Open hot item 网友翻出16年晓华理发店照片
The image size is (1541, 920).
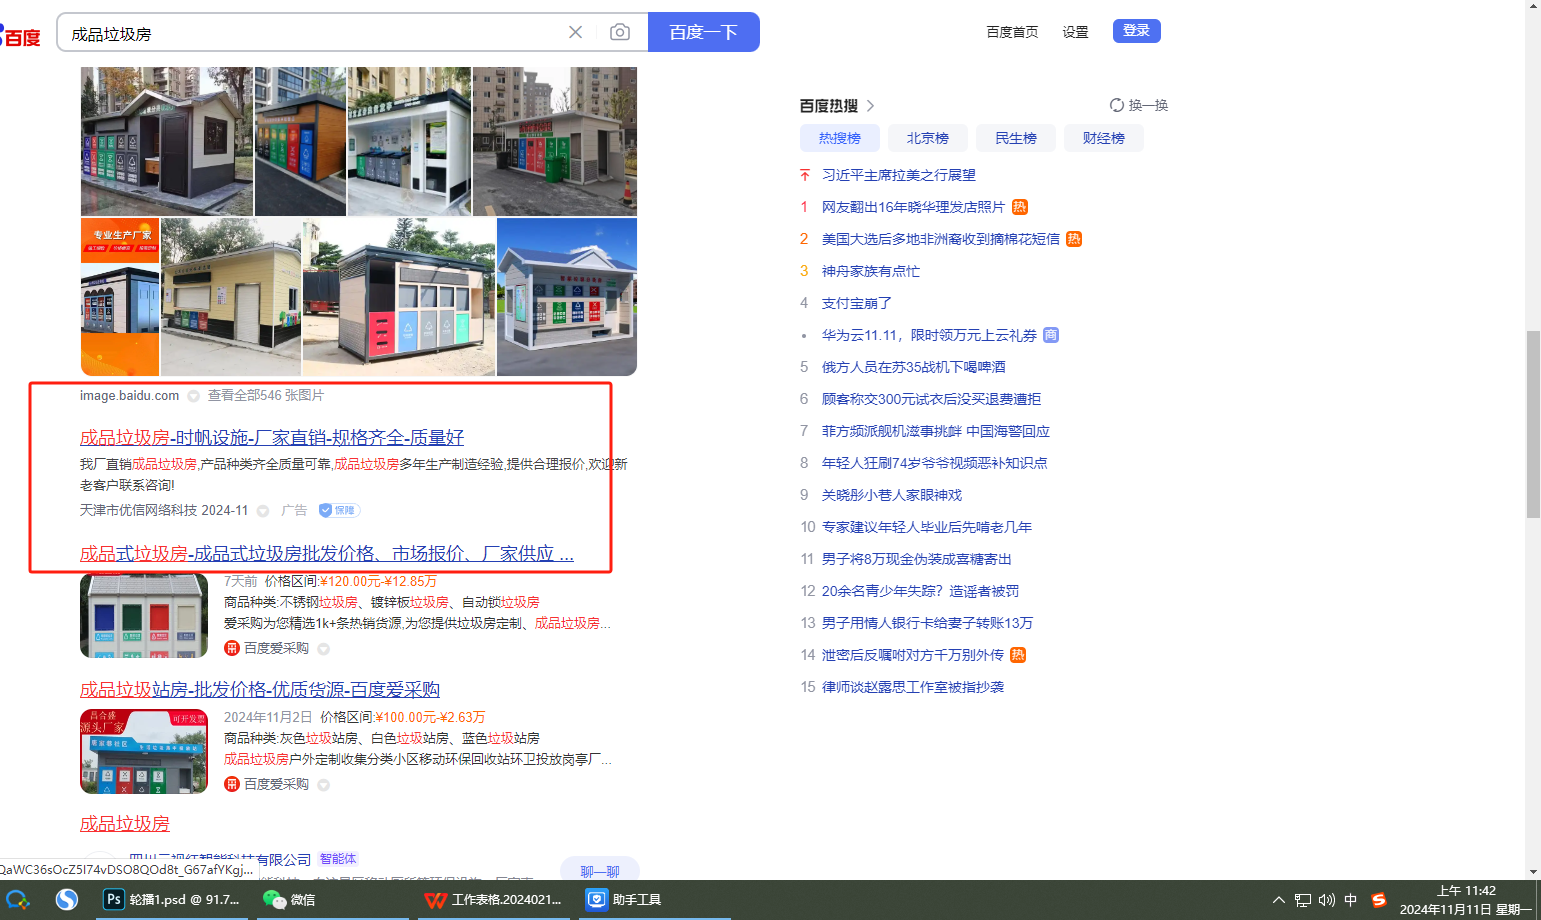coord(913,207)
